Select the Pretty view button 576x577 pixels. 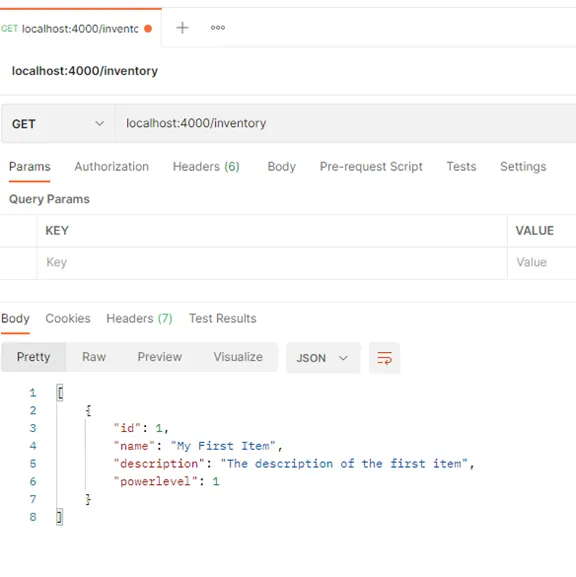(x=33, y=357)
